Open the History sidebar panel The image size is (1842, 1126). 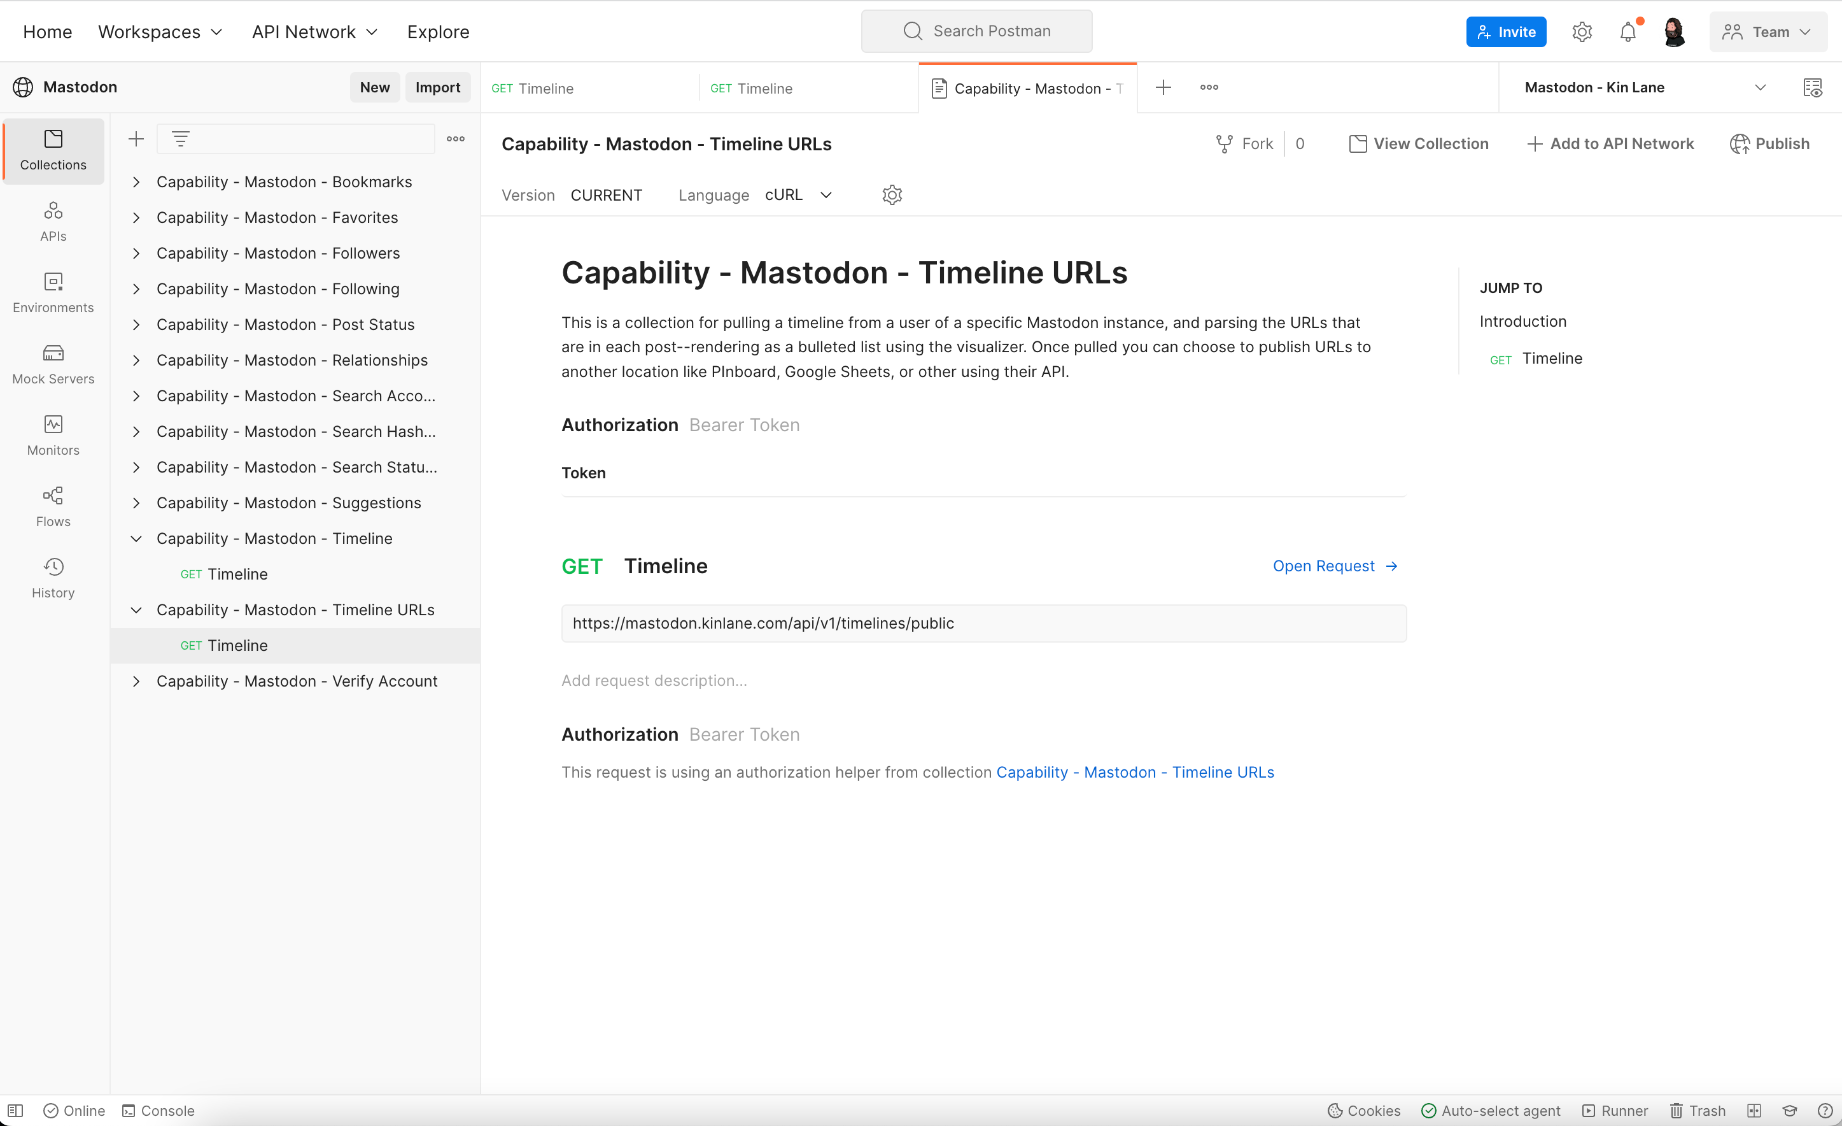(54, 578)
